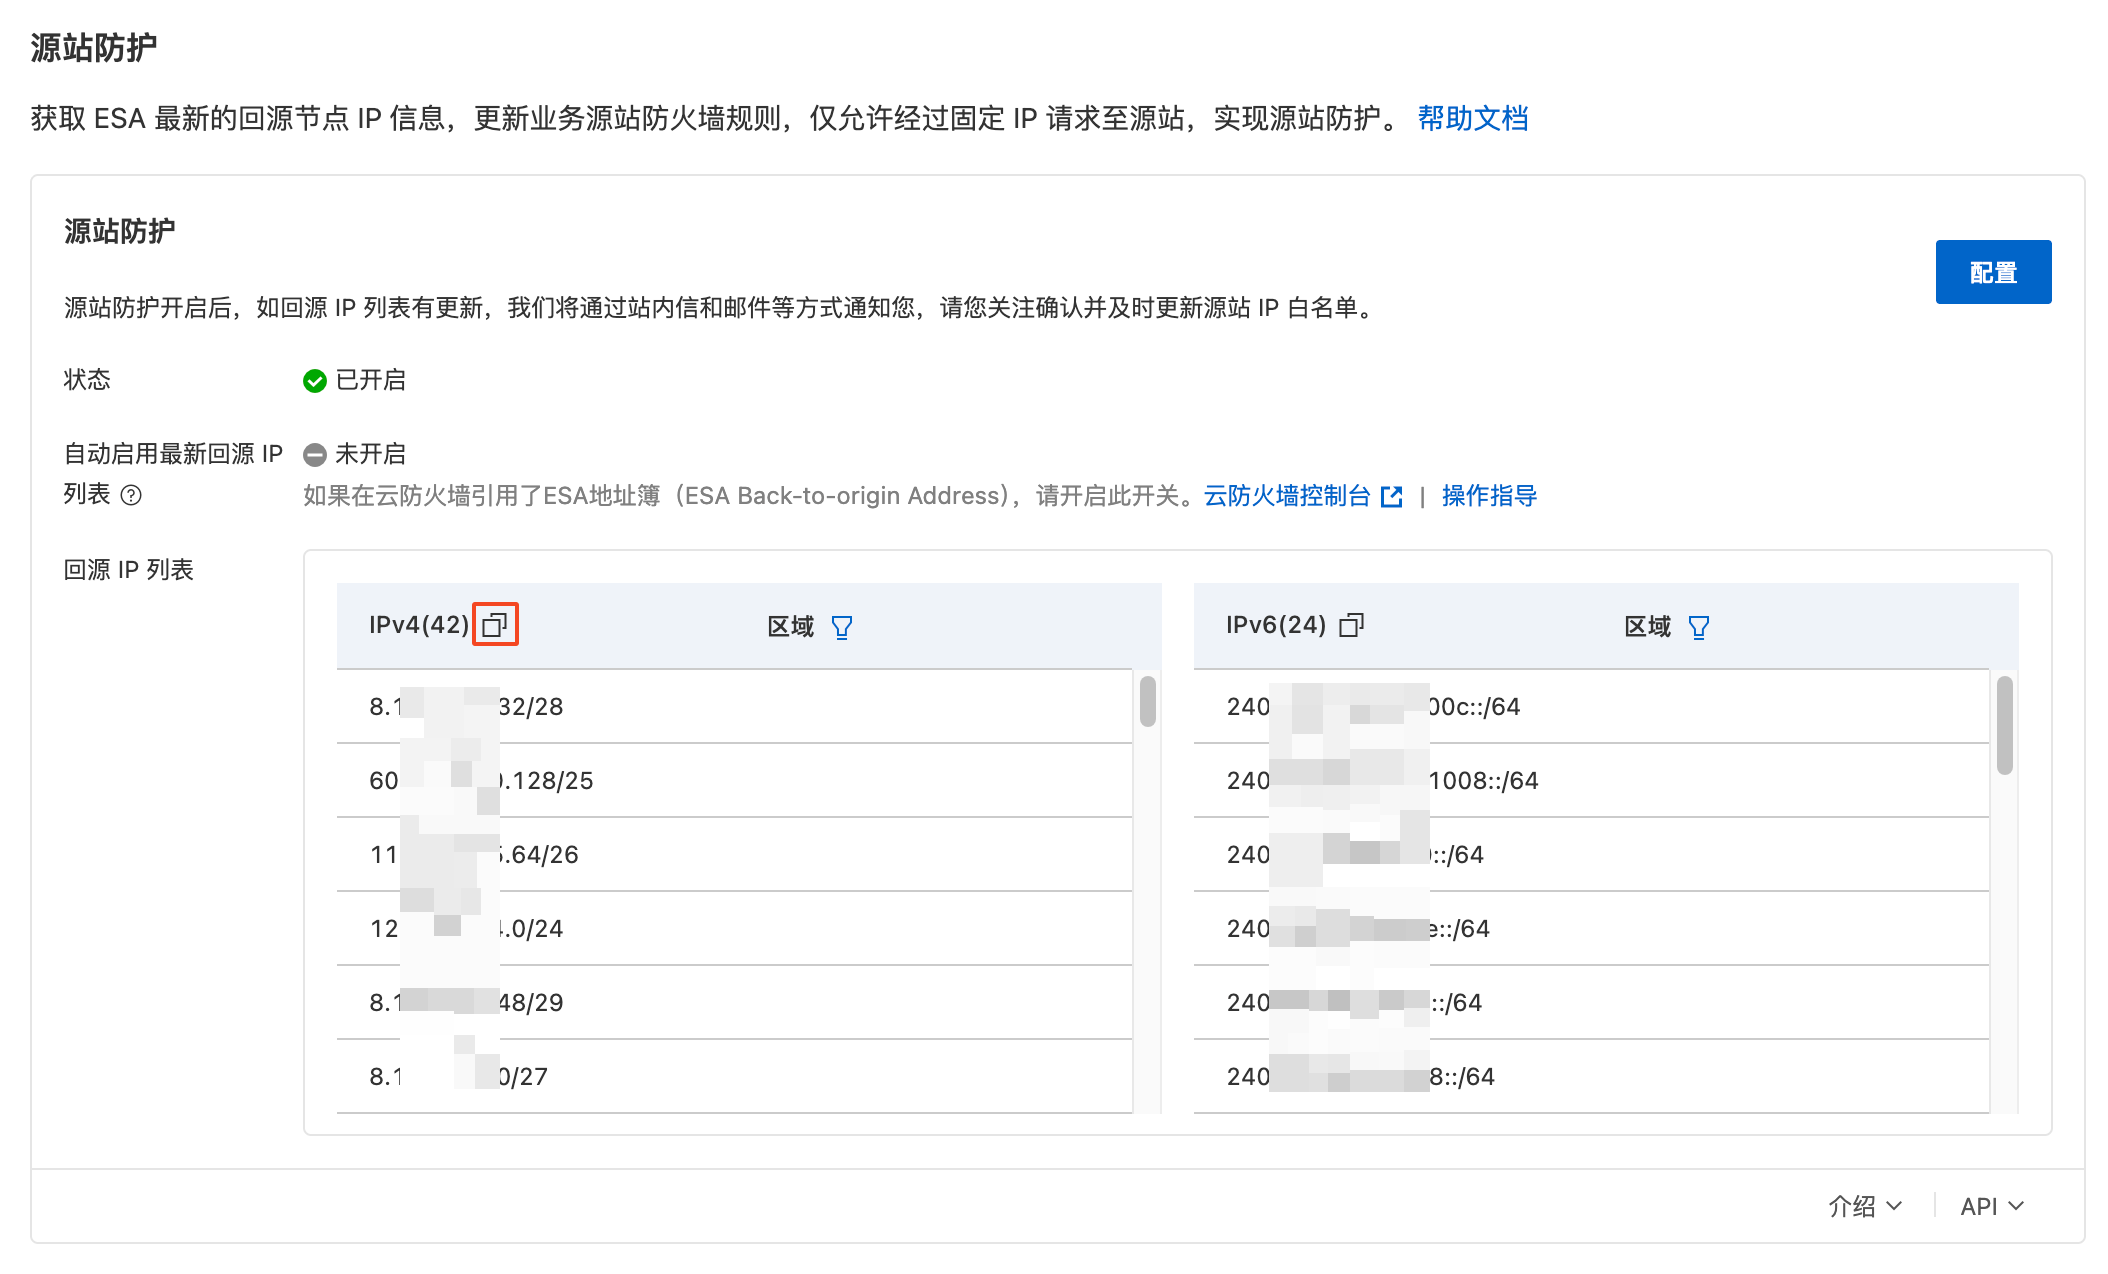Select IPv4 row ending in .128/25
Screen dimensions: 2108x1274
(545, 781)
